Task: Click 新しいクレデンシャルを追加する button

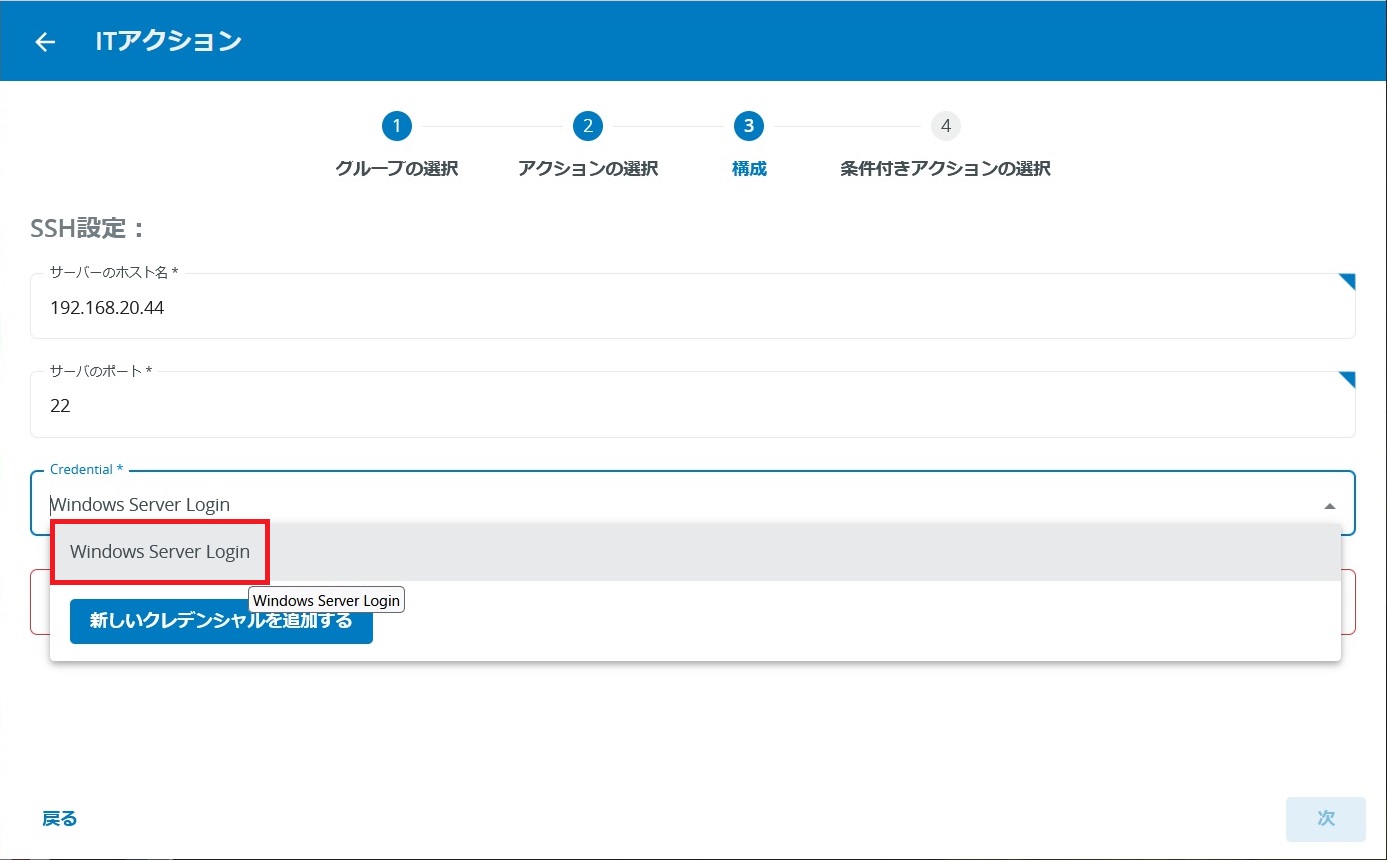Action: (221, 621)
